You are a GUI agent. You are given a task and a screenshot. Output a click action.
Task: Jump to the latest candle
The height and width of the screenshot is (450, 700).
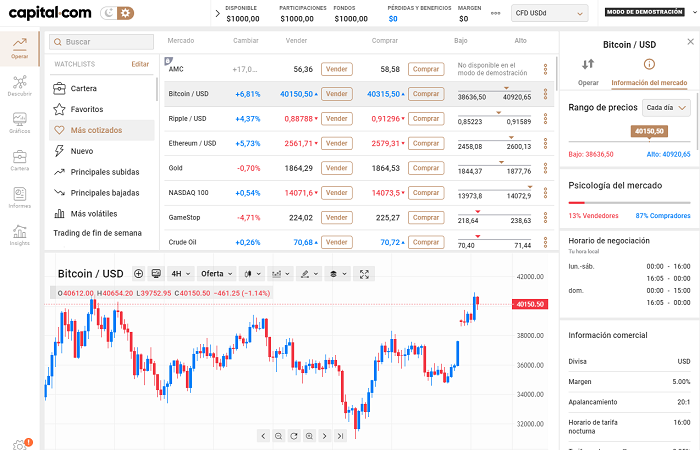(340, 436)
